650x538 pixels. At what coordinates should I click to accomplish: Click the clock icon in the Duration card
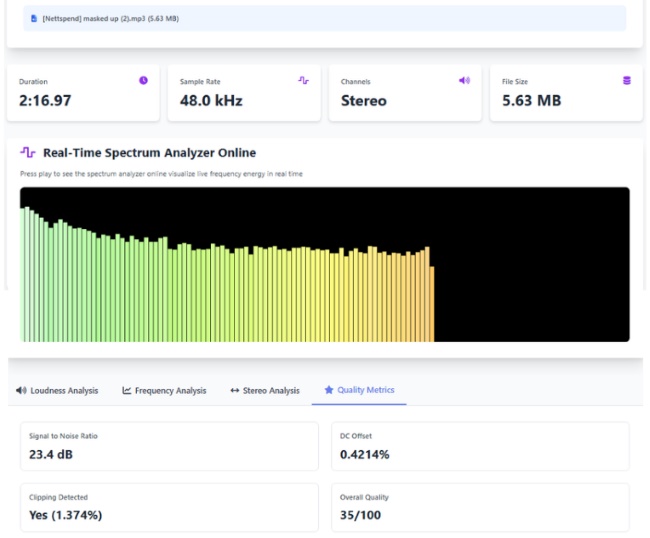[x=143, y=81]
